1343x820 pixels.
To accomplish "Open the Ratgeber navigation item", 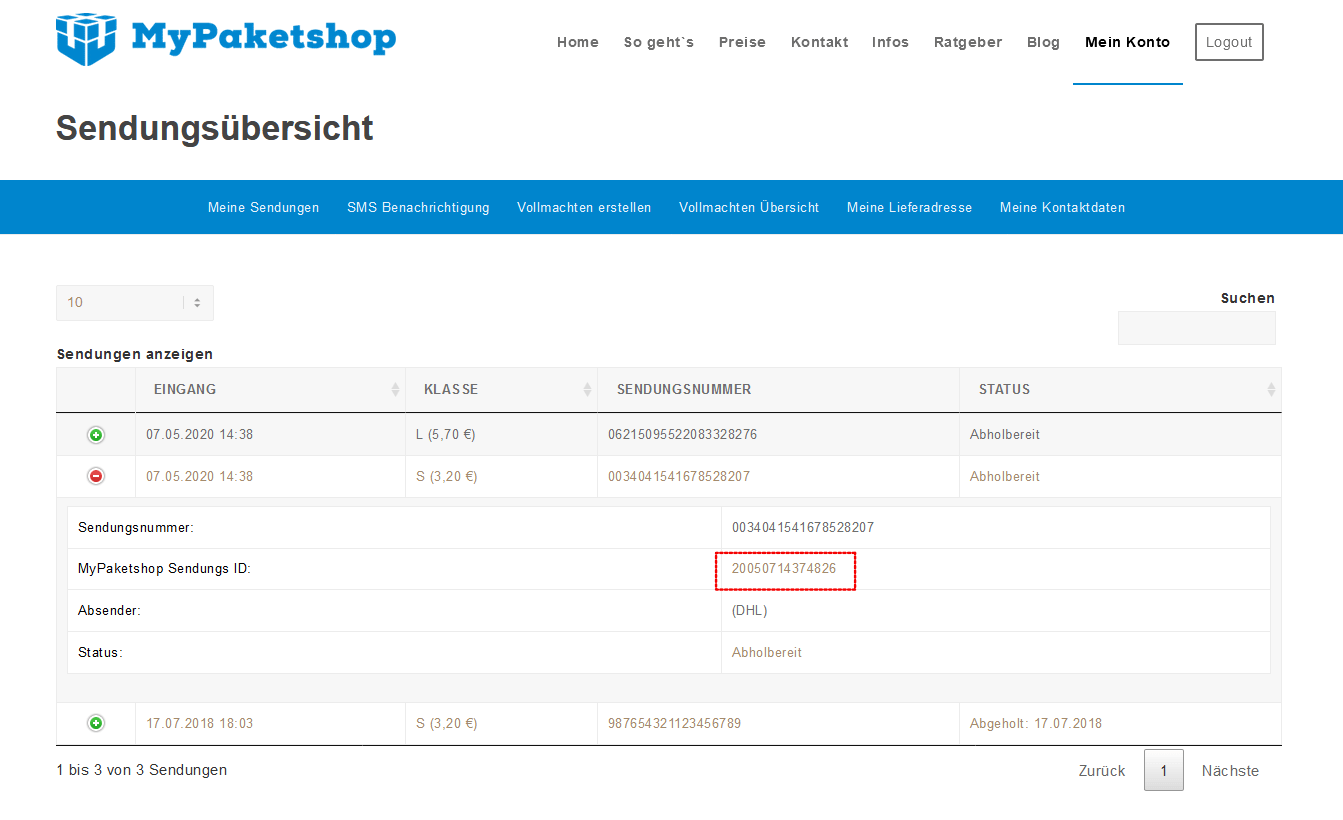I will 968,42.
